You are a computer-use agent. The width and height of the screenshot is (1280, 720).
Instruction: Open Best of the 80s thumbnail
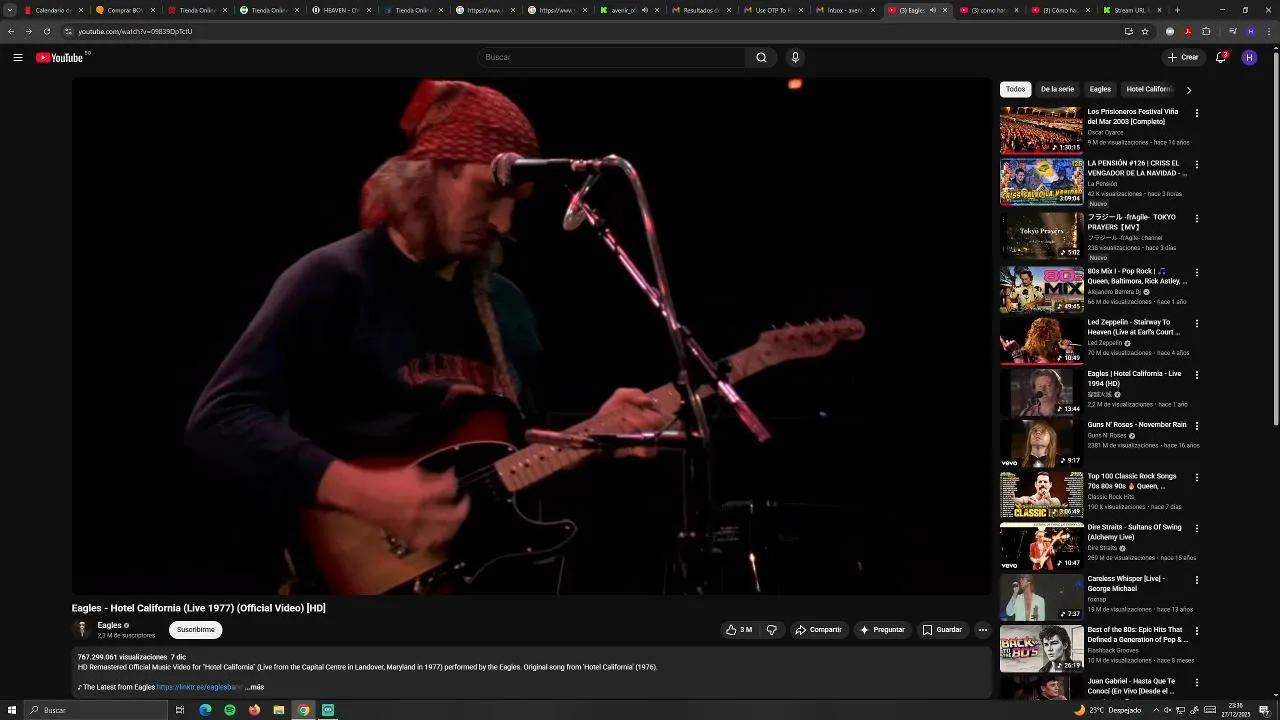tap(1041, 648)
